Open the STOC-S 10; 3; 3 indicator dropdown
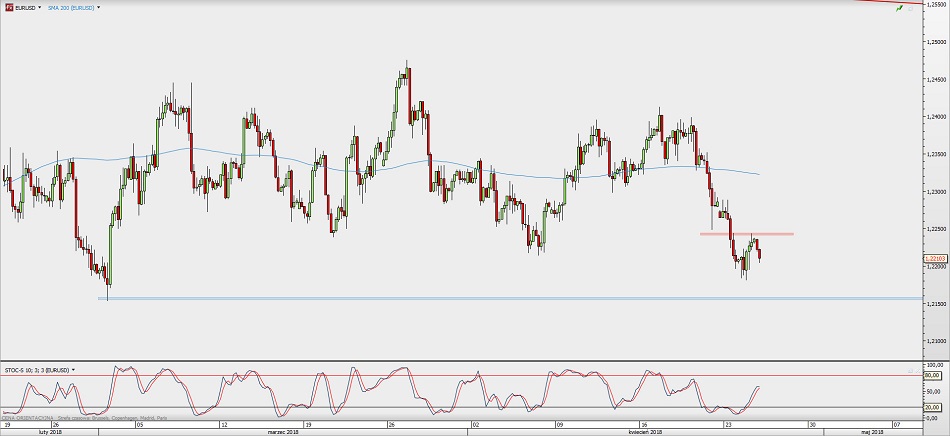The image size is (950, 436). tap(74, 369)
